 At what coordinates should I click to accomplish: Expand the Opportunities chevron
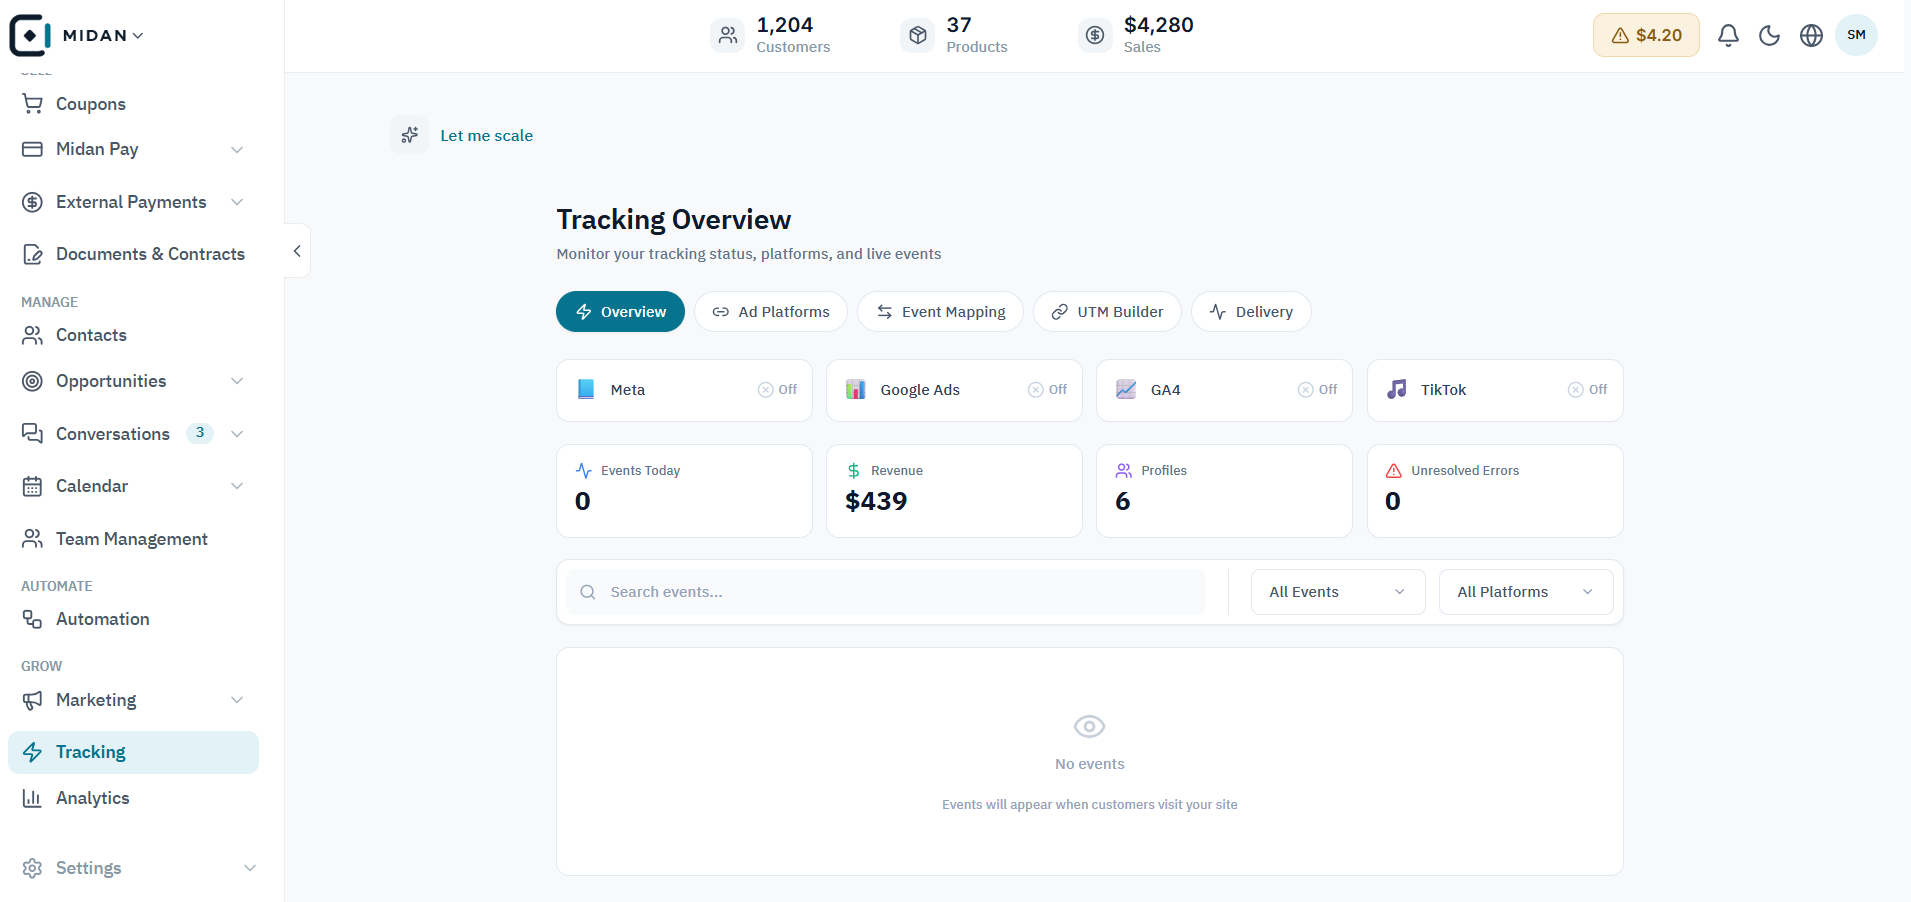237,381
